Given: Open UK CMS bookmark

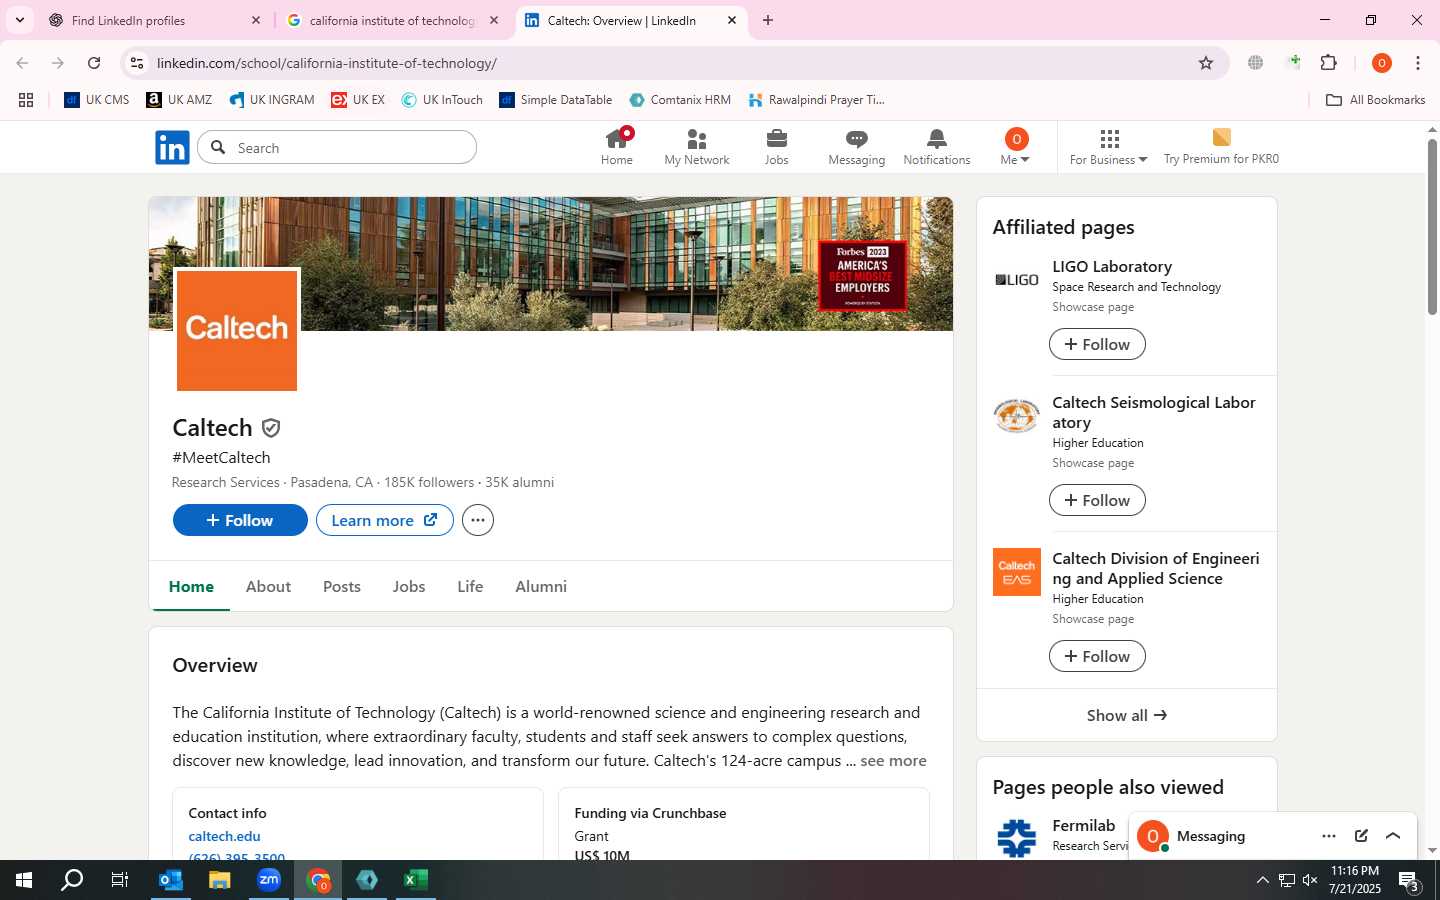Looking at the screenshot, I should coord(97,100).
